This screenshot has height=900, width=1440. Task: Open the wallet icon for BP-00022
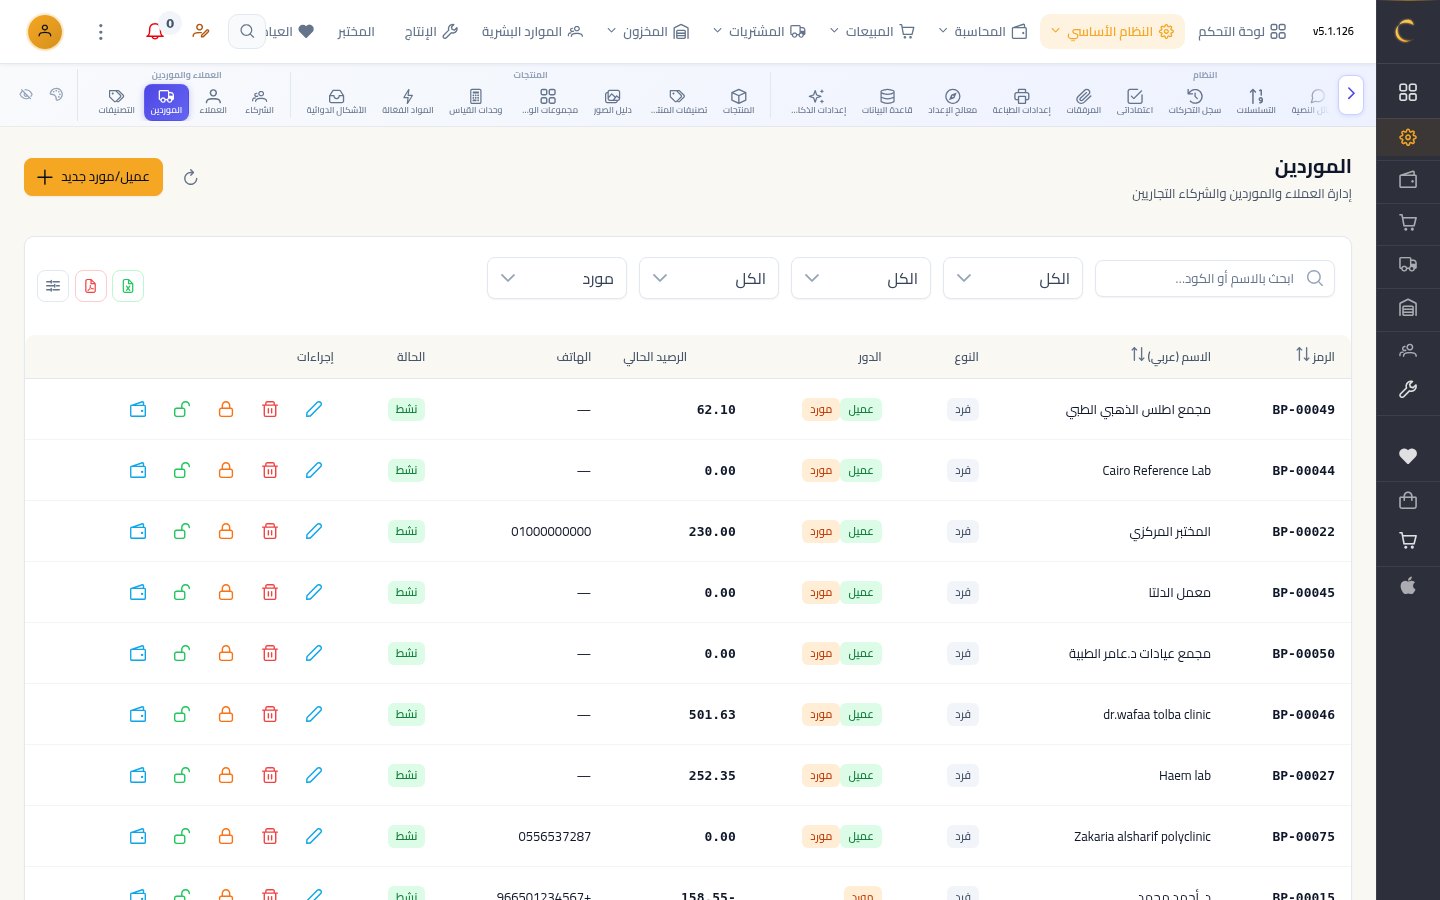tap(138, 531)
